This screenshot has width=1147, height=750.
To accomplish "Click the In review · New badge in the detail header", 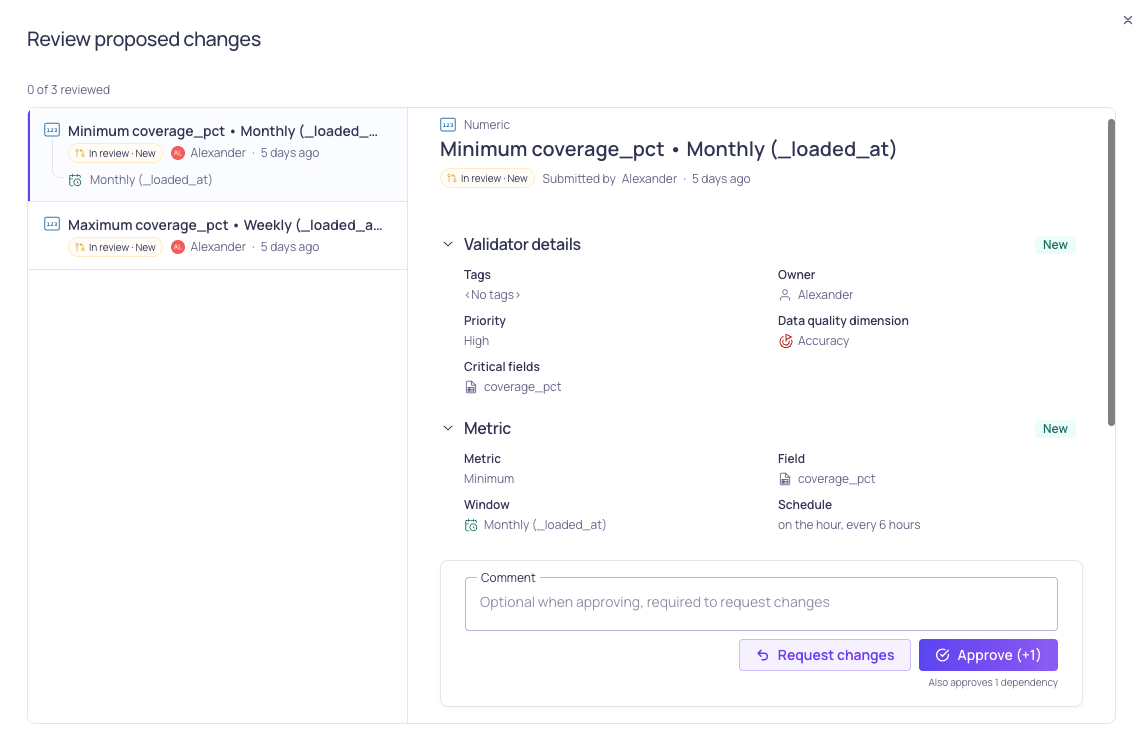I will [487, 179].
